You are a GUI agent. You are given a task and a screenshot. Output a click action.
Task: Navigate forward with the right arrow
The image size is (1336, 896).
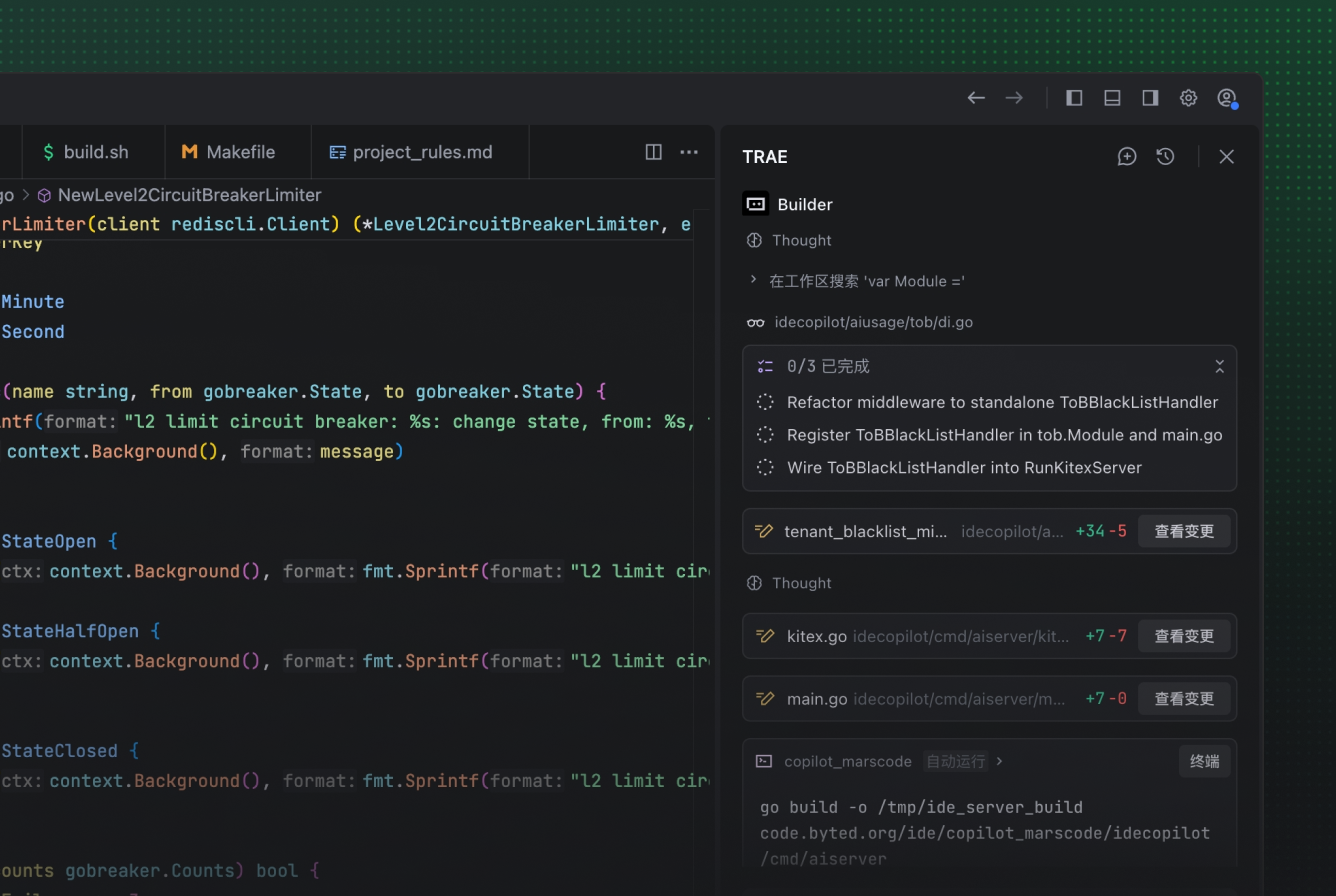(1014, 98)
